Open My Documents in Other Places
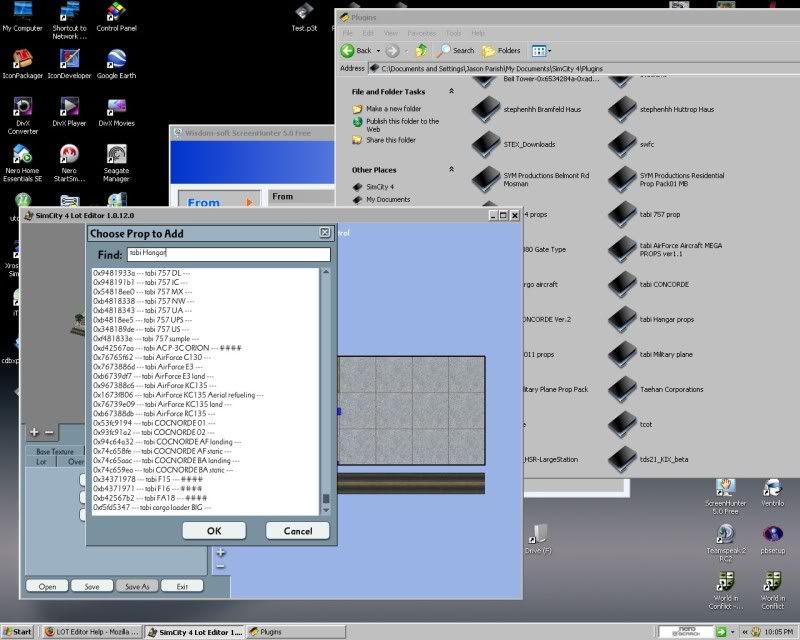The height and width of the screenshot is (640, 800). tap(388, 200)
